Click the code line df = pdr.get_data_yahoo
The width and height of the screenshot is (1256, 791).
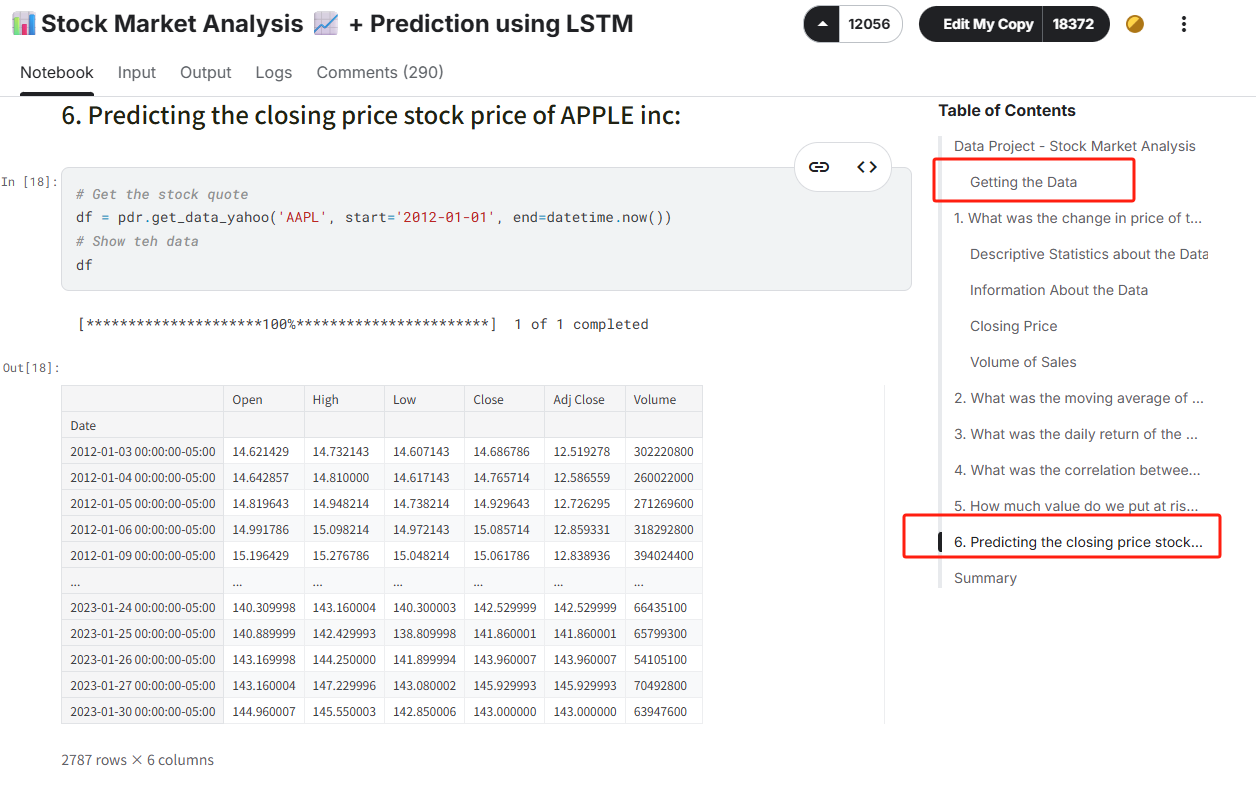(373, 217)
